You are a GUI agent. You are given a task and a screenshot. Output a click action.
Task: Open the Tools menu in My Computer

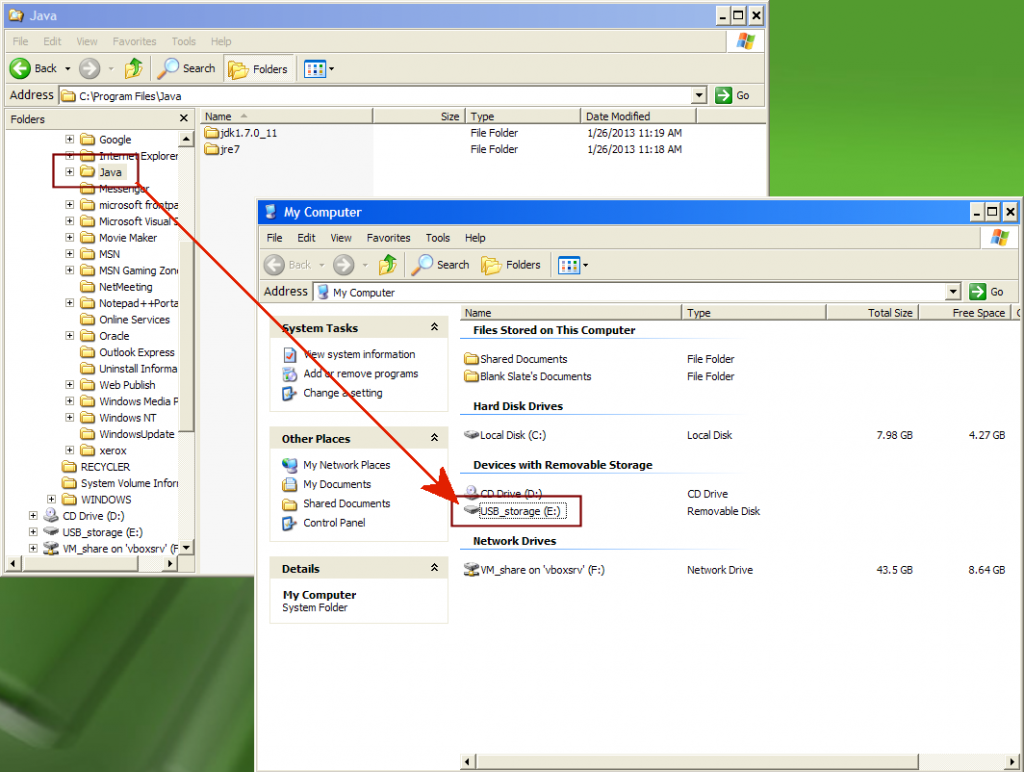(437, 238)
